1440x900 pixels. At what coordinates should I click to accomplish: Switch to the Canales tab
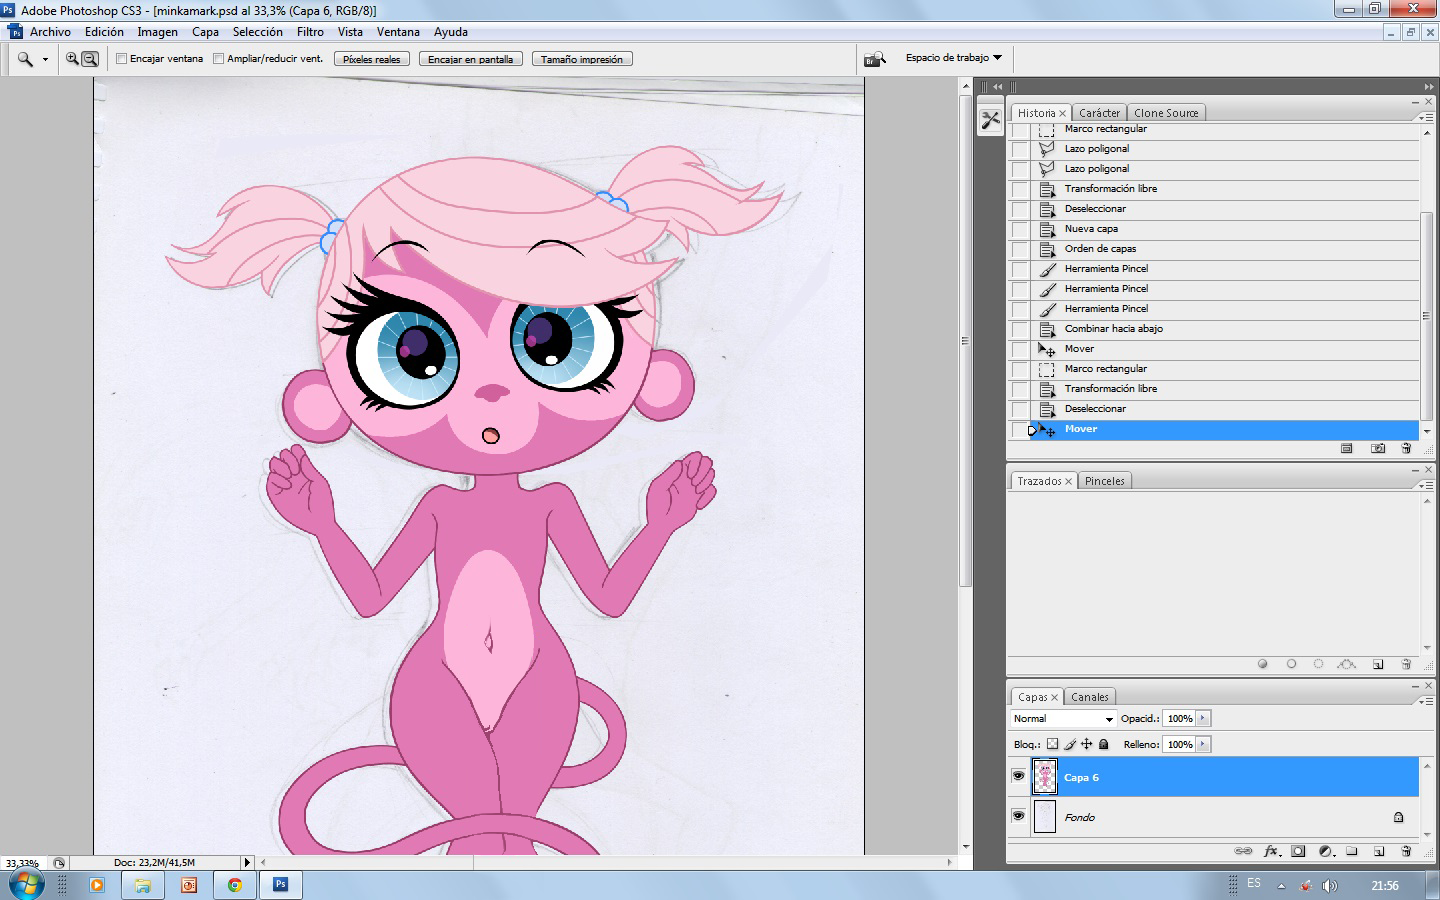[1089, 697]
